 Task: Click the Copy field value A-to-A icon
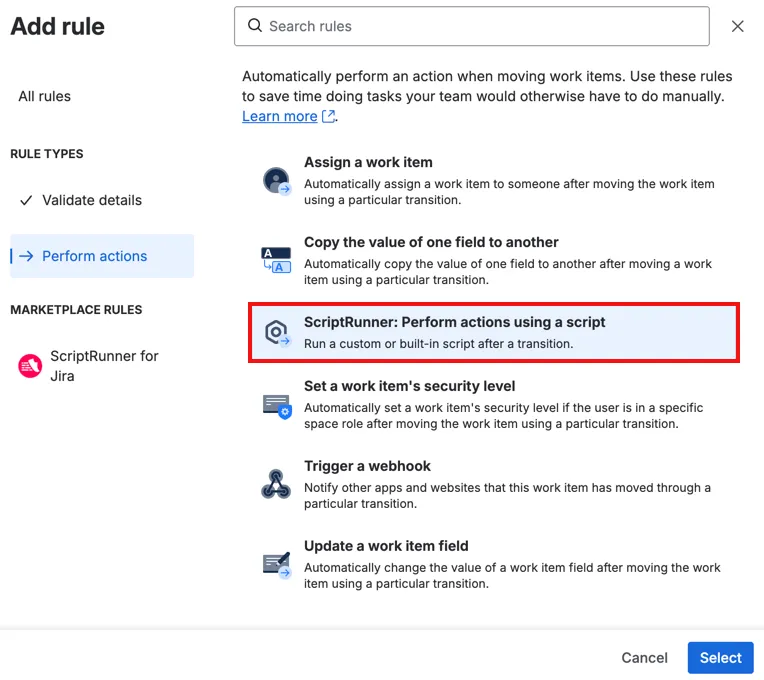click(276, 260)
